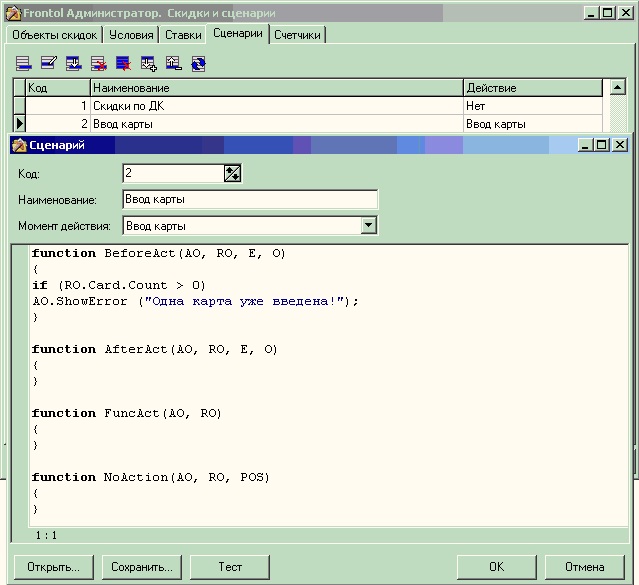Open the Объекты скидок tab

[54, 35]
